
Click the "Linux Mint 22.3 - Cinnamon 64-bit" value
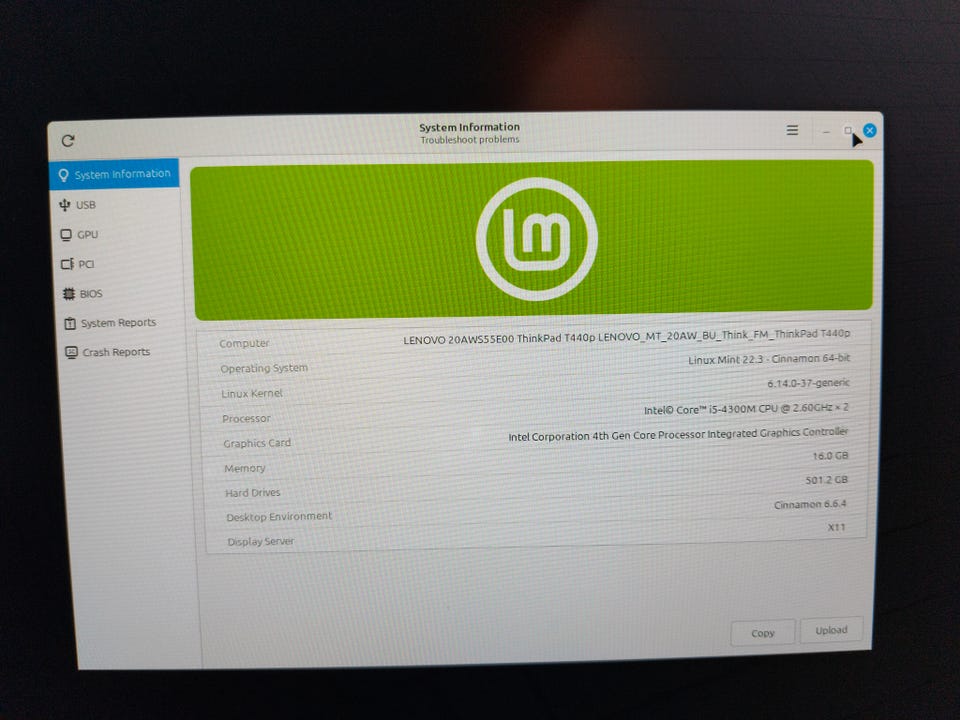(x=769, y=359)
